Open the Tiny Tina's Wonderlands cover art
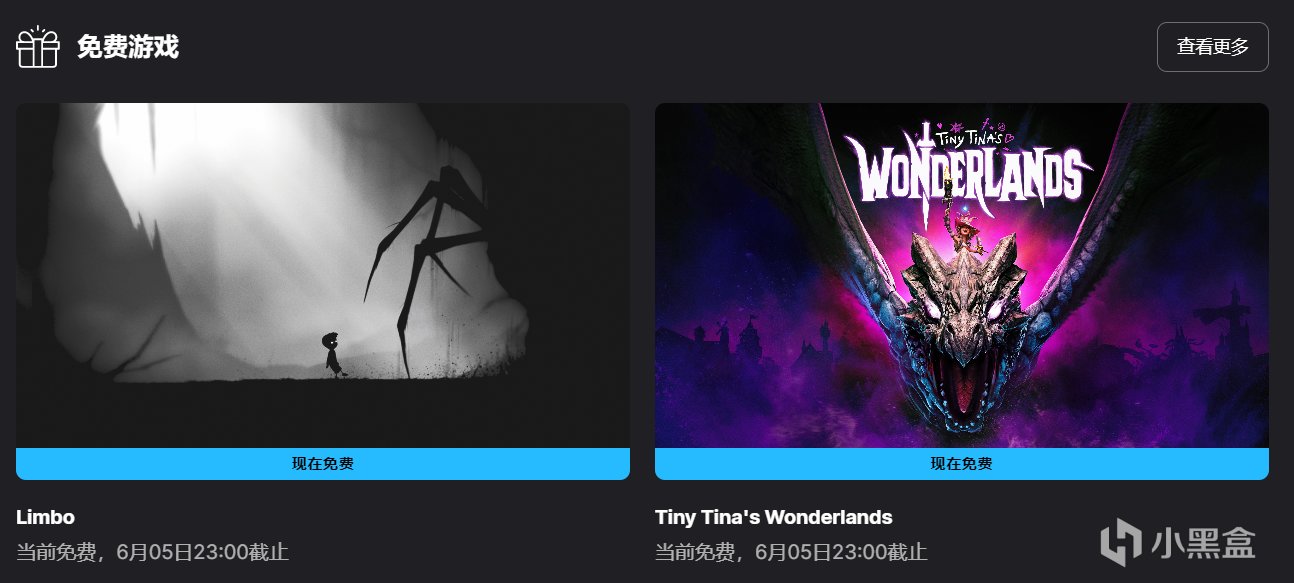The image size is (1294, 583). (x=962, y=275)
